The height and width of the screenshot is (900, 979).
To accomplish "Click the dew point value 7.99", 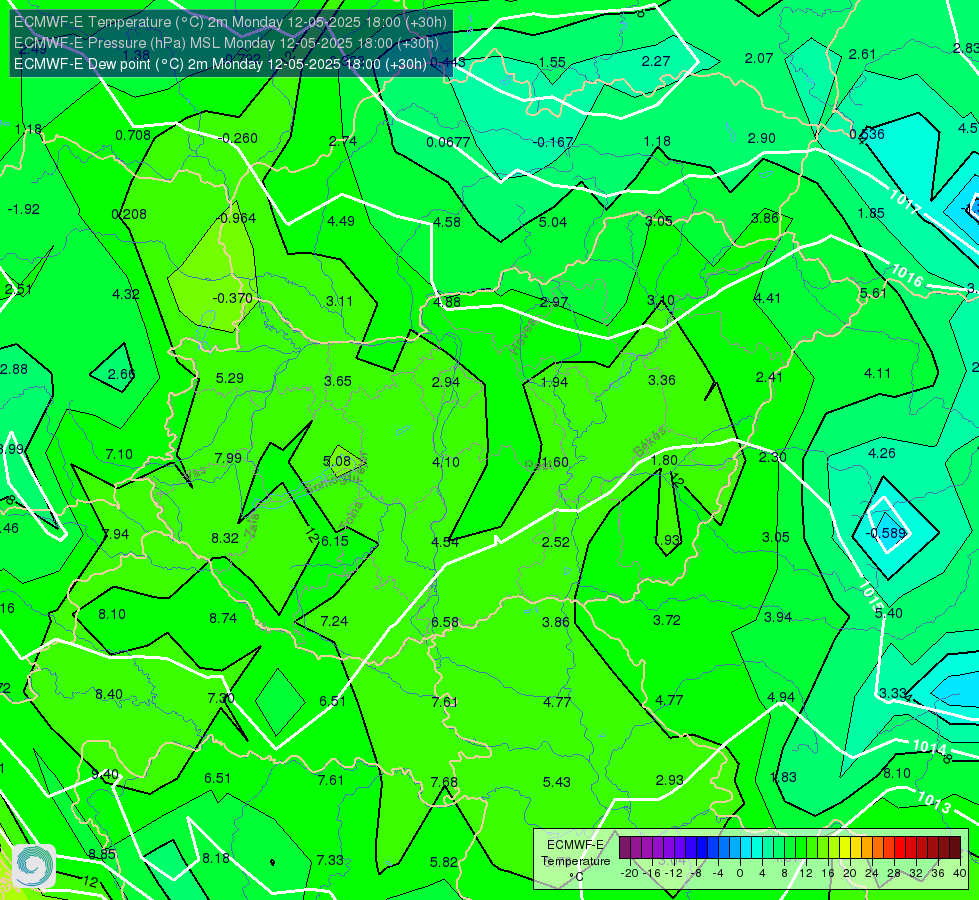I will pyautogui.click(x=228, y=458).
